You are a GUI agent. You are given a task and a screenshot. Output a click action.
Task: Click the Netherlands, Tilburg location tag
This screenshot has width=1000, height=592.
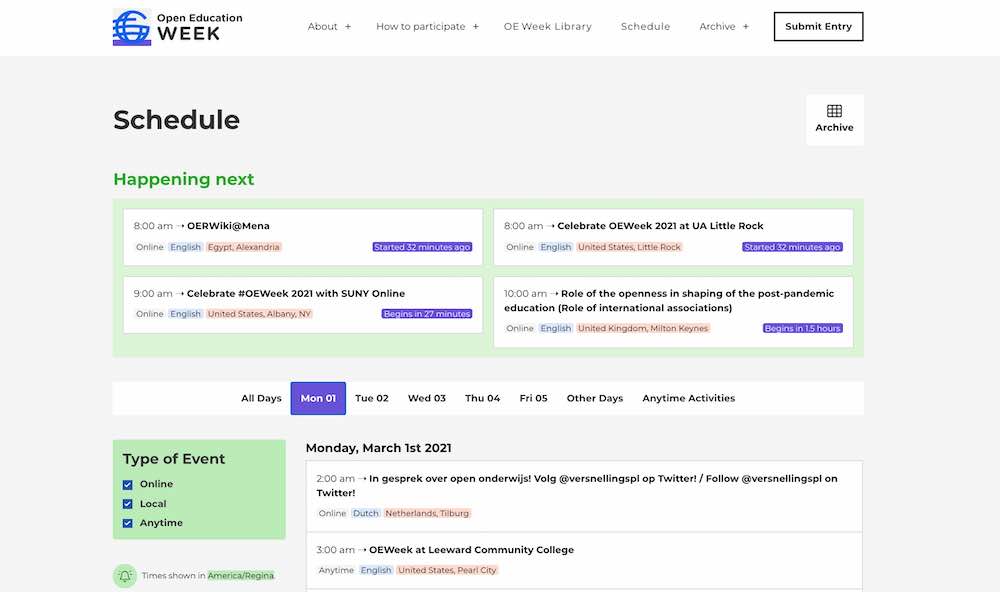[427, 514]
